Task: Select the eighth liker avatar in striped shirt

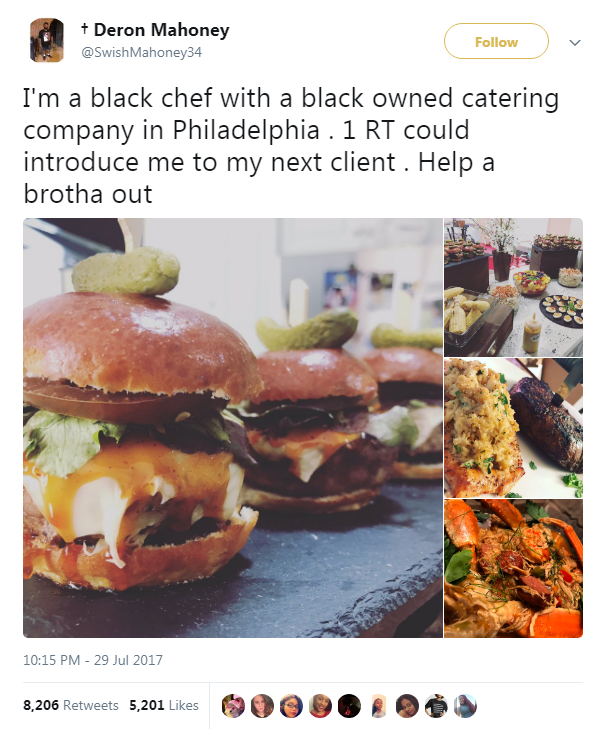Action: pyautogui.click(x=436, y=706)
